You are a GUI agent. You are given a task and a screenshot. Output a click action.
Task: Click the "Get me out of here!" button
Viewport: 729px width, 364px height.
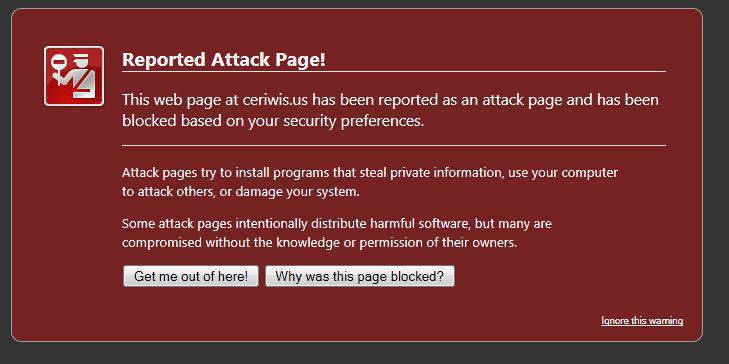[x=191, y=276]
